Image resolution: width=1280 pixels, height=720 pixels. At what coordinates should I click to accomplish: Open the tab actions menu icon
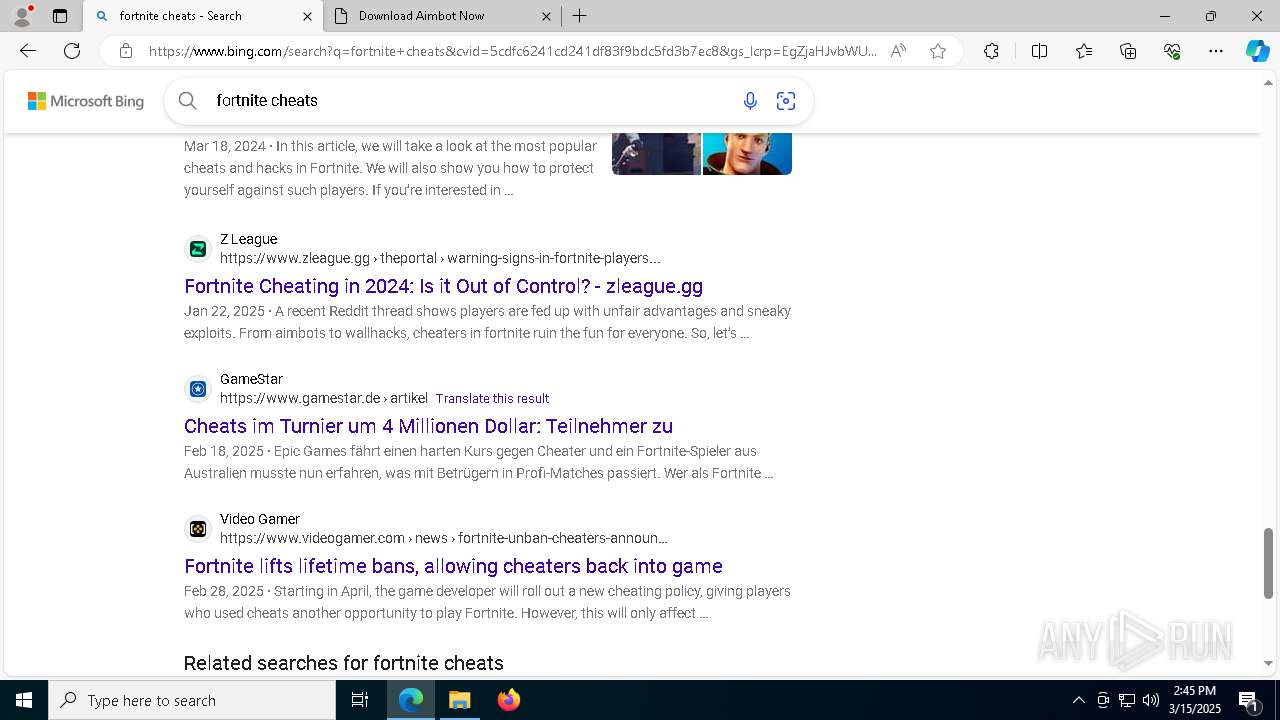[x=60, y=16]
